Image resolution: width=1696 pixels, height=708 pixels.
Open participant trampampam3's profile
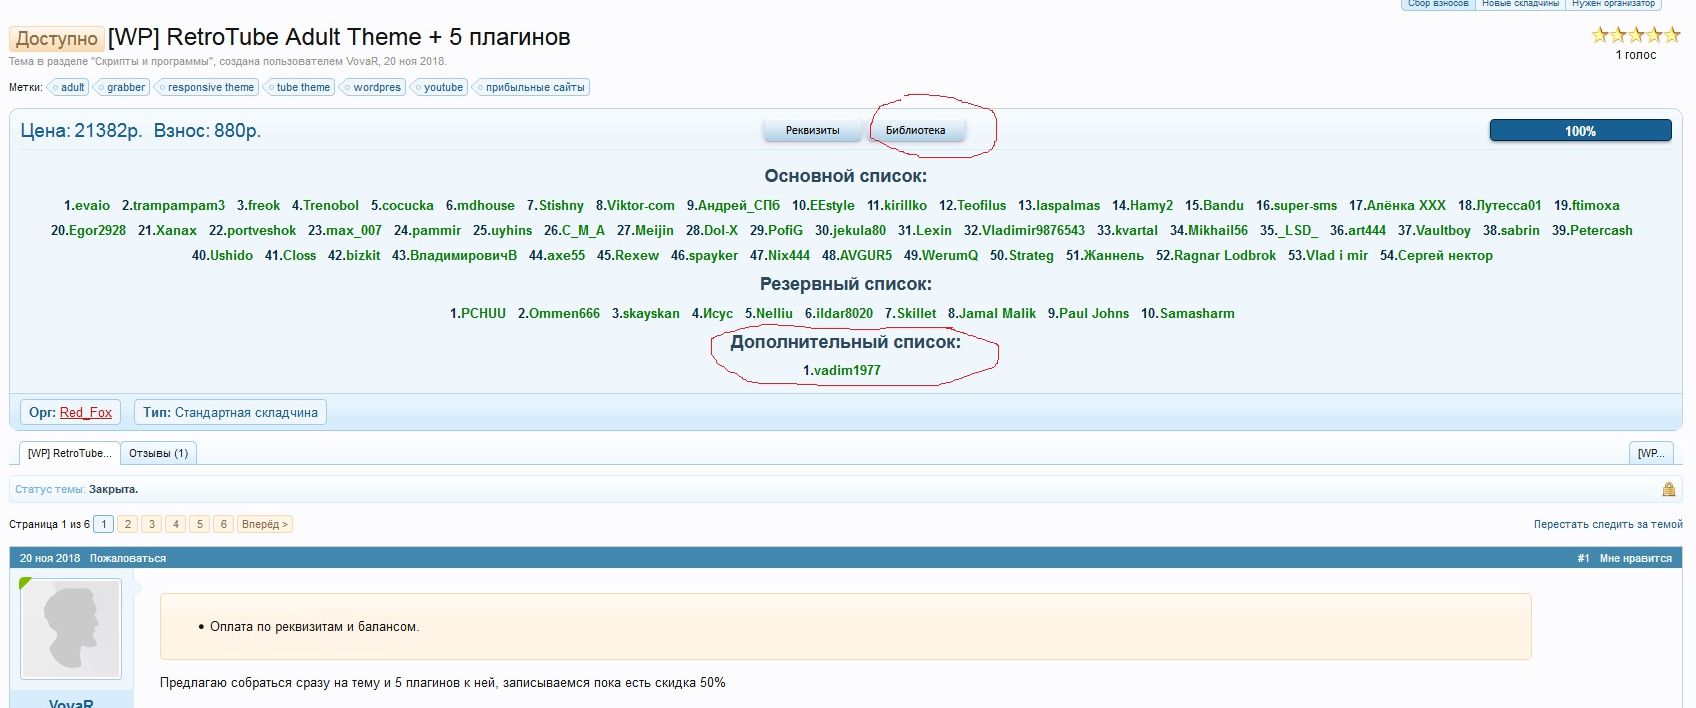pos(179,205)
